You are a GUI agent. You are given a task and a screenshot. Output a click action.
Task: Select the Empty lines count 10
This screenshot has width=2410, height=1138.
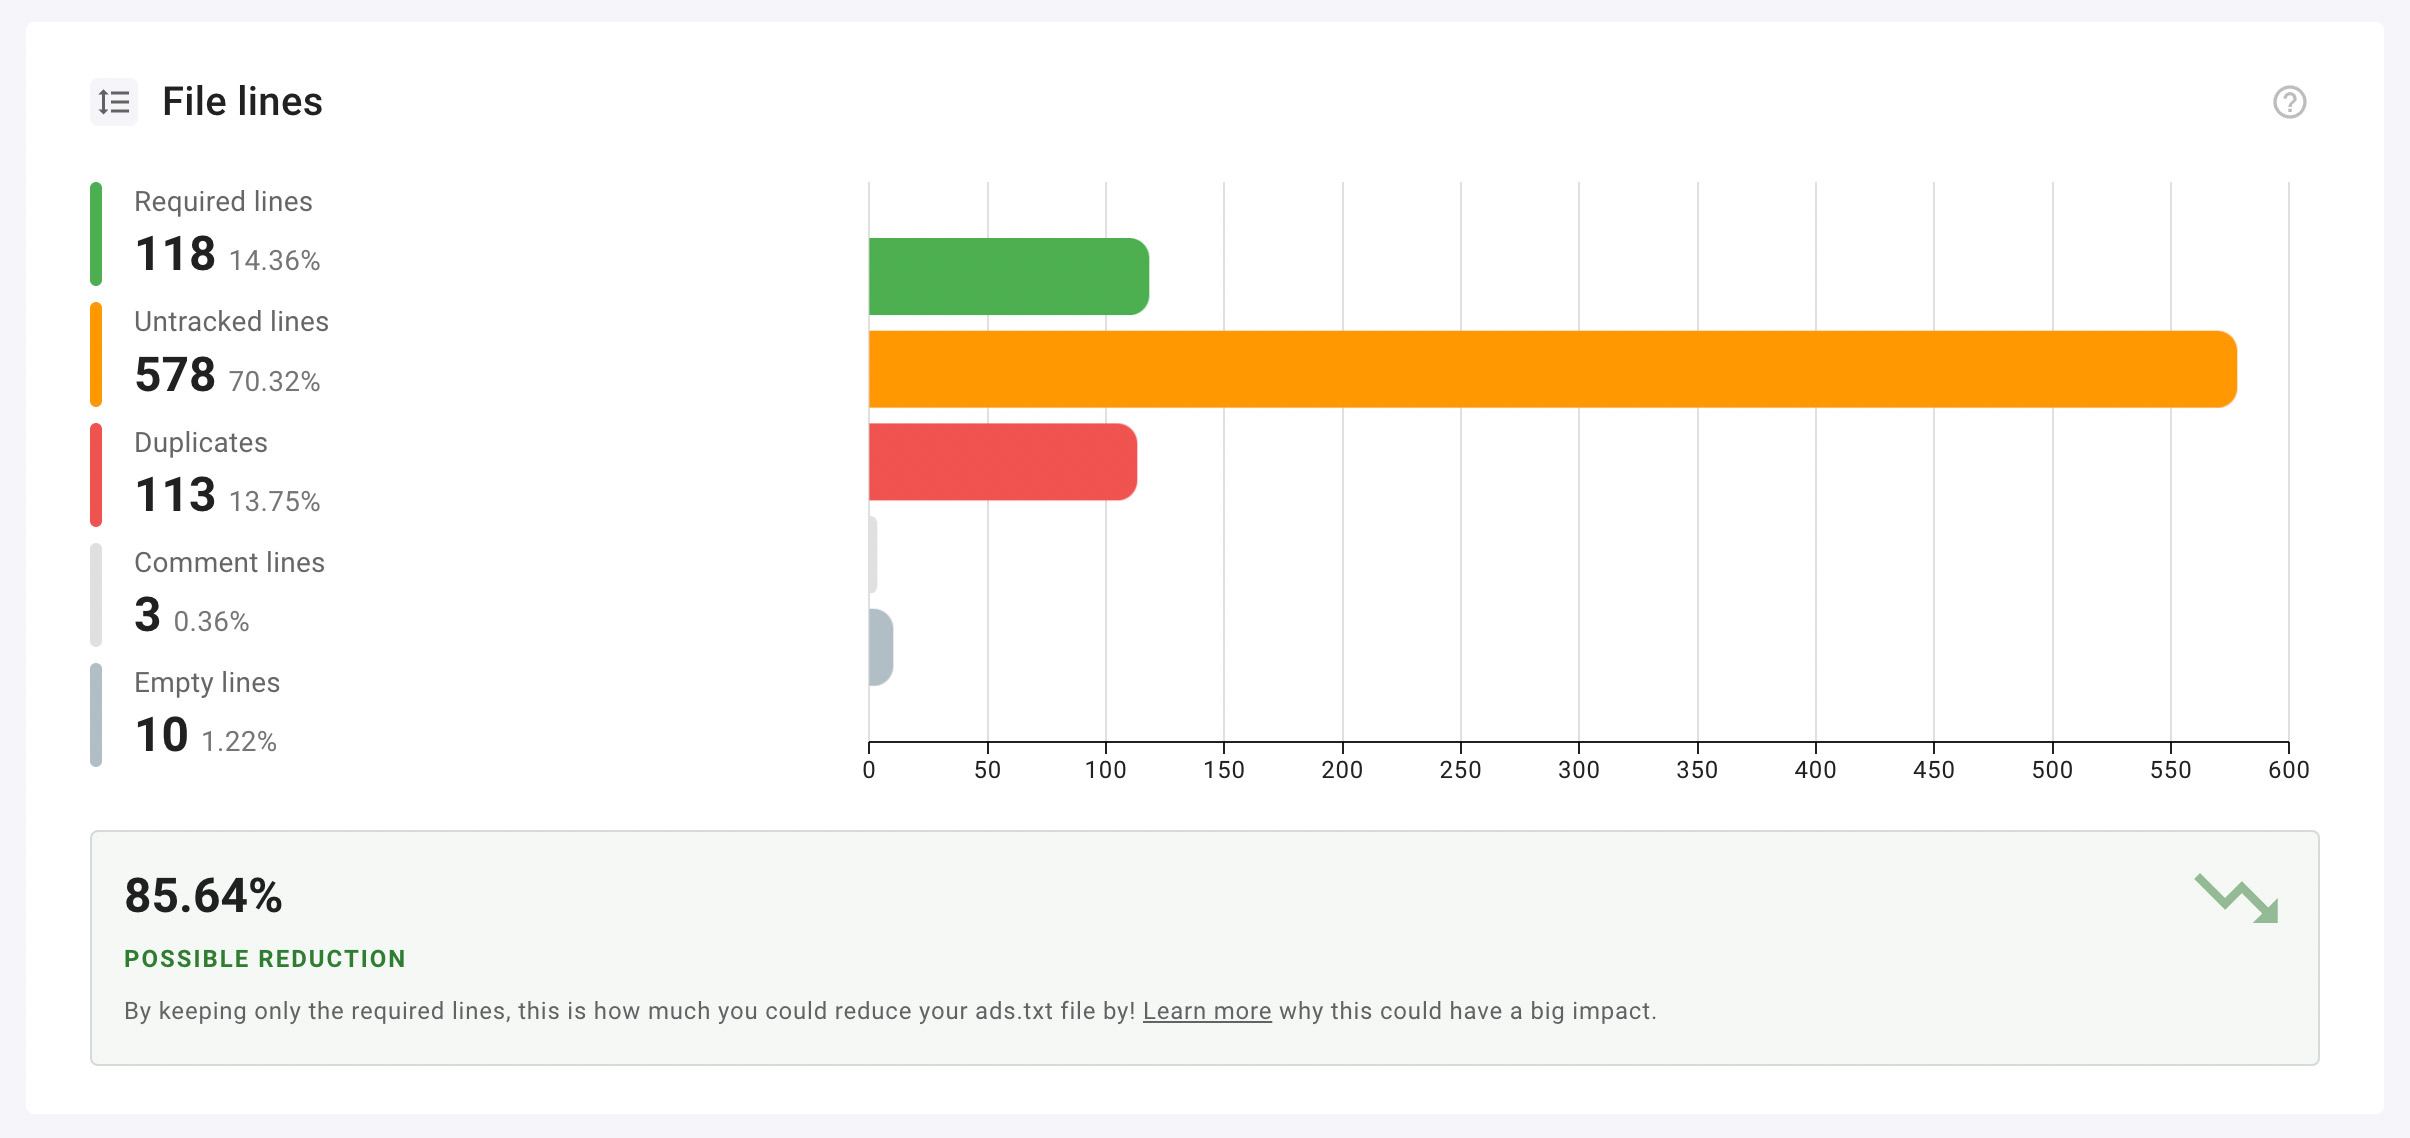pos(161,735)
